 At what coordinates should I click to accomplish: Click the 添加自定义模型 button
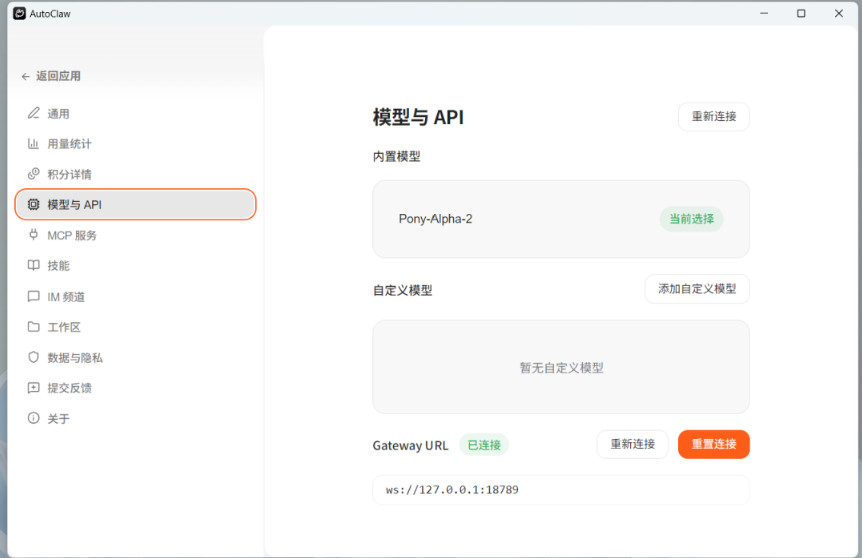click(x=697, y=289)
